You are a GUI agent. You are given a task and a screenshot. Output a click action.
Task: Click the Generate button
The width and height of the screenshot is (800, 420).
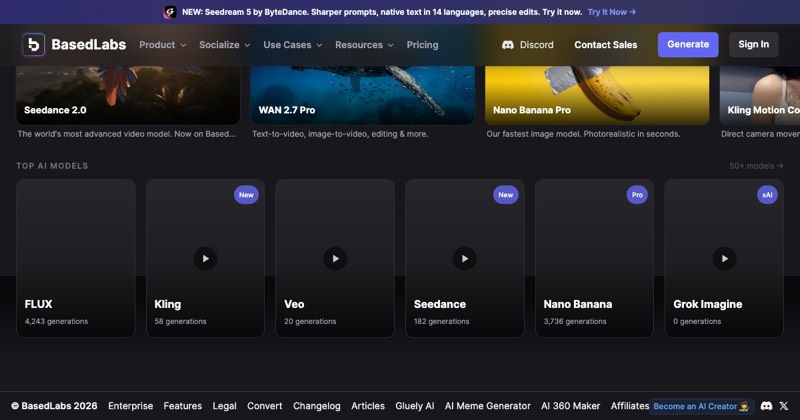[x=688, y=44]
